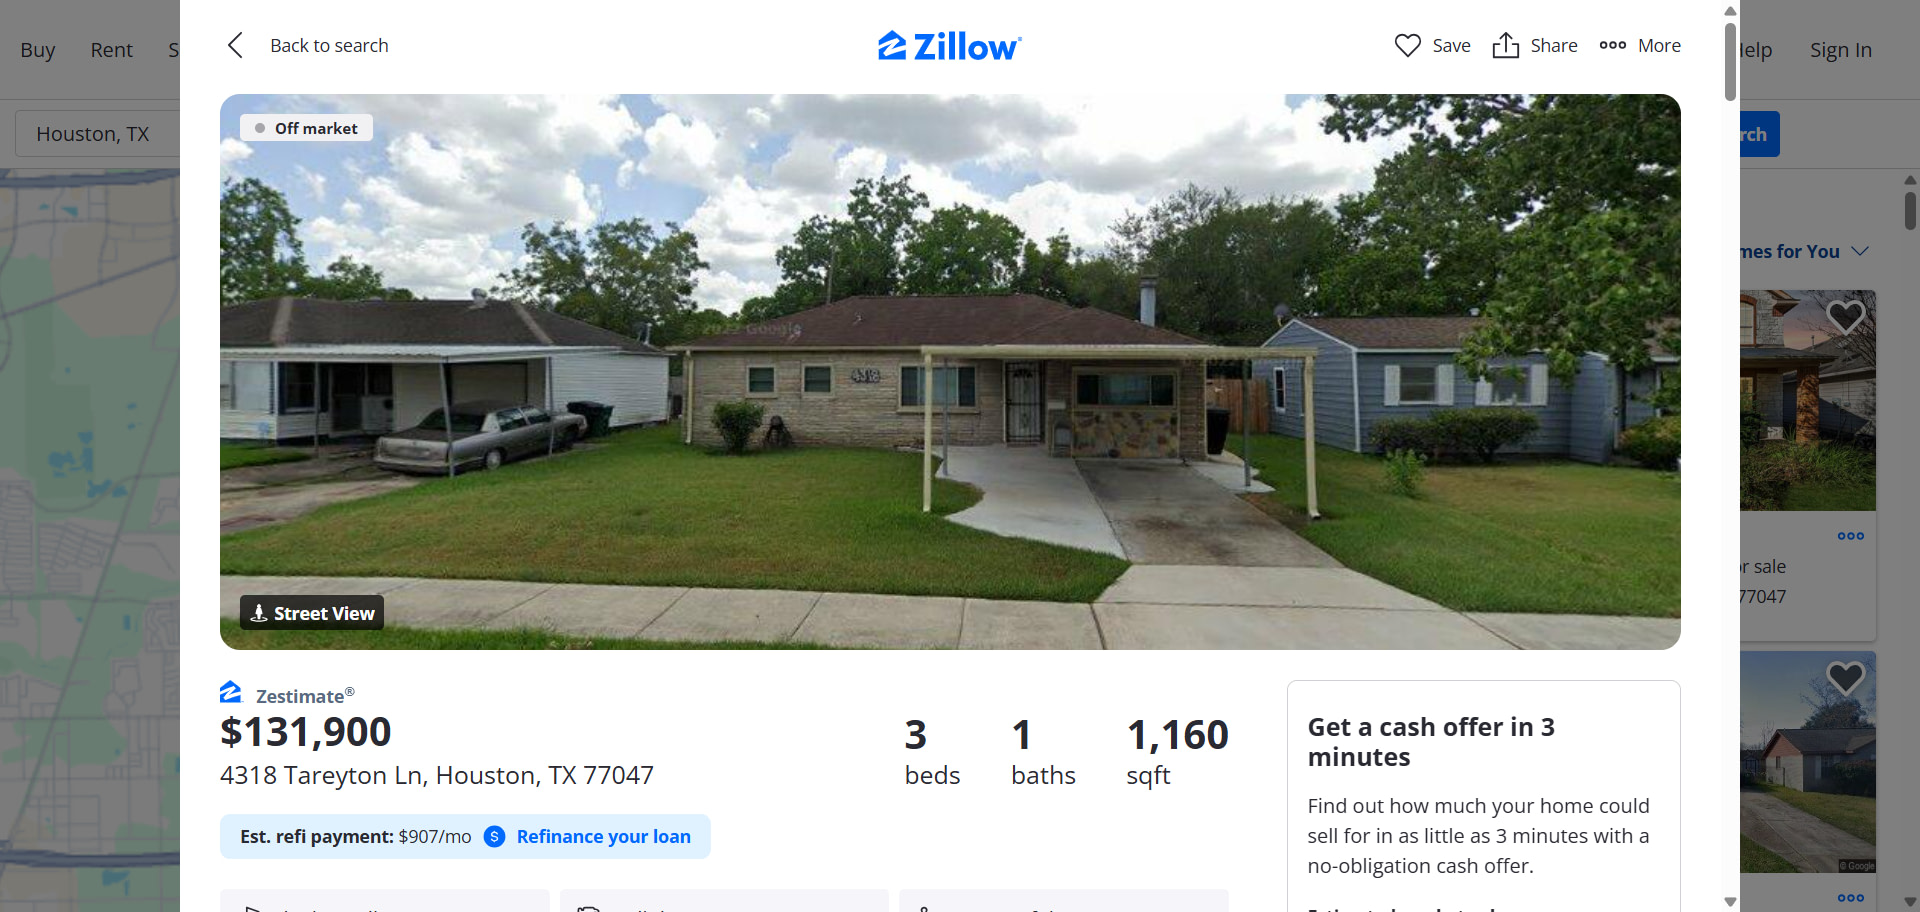Click the Street View pegman icon
Screen dimensions: 1920x912
(259, 613)
